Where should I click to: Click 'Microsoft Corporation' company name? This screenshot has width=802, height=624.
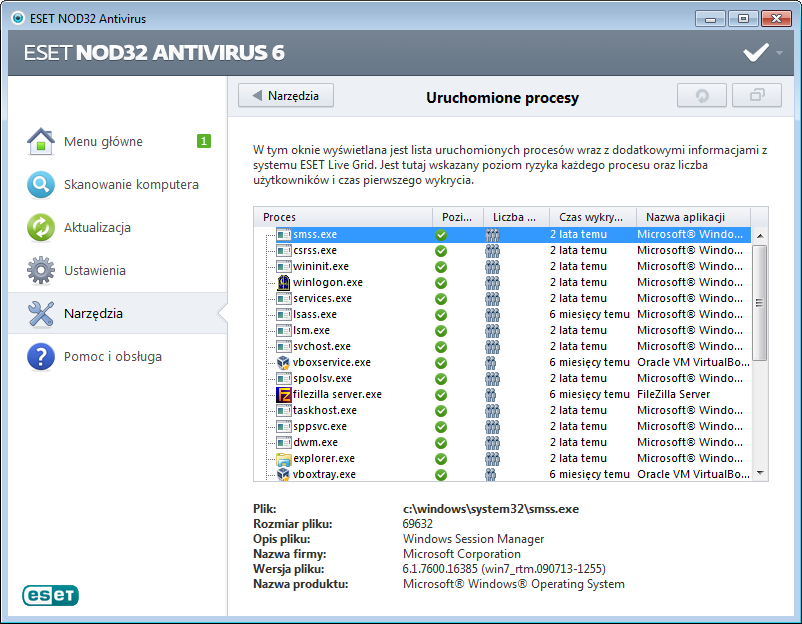coord(462,554)
